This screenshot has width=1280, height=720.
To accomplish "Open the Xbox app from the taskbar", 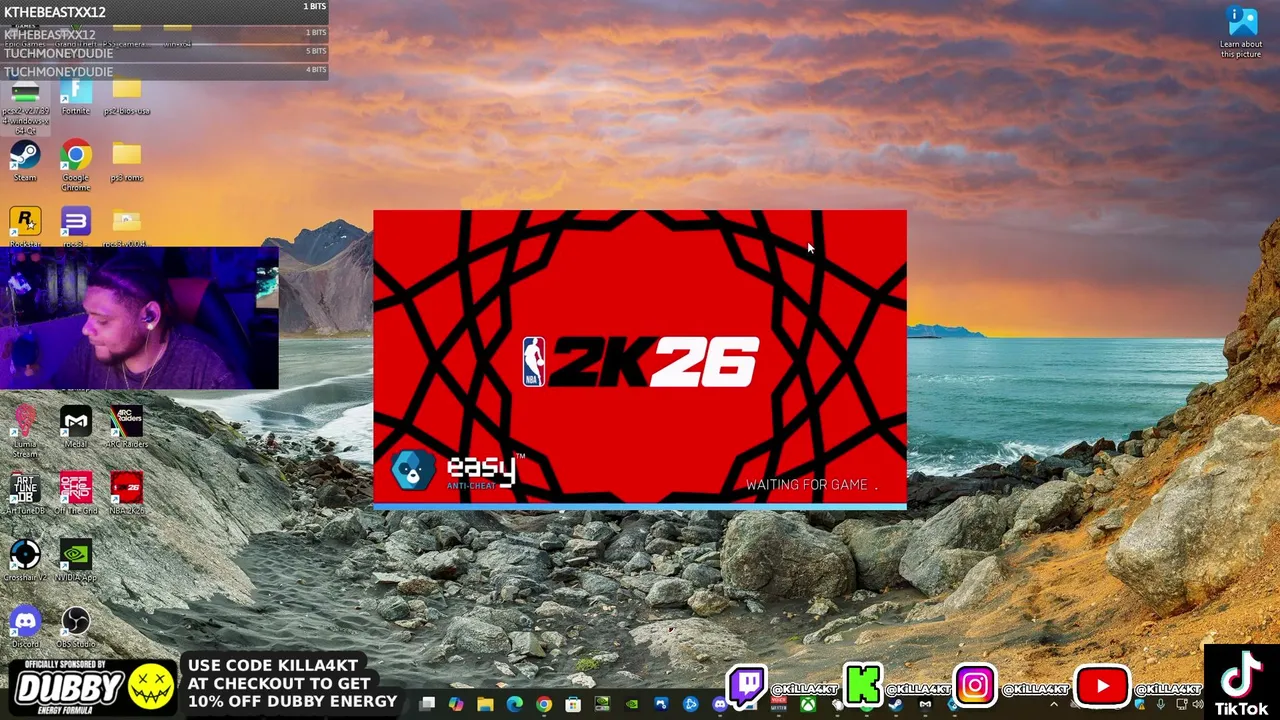I will pyautogui.click(x=807, y=704).
